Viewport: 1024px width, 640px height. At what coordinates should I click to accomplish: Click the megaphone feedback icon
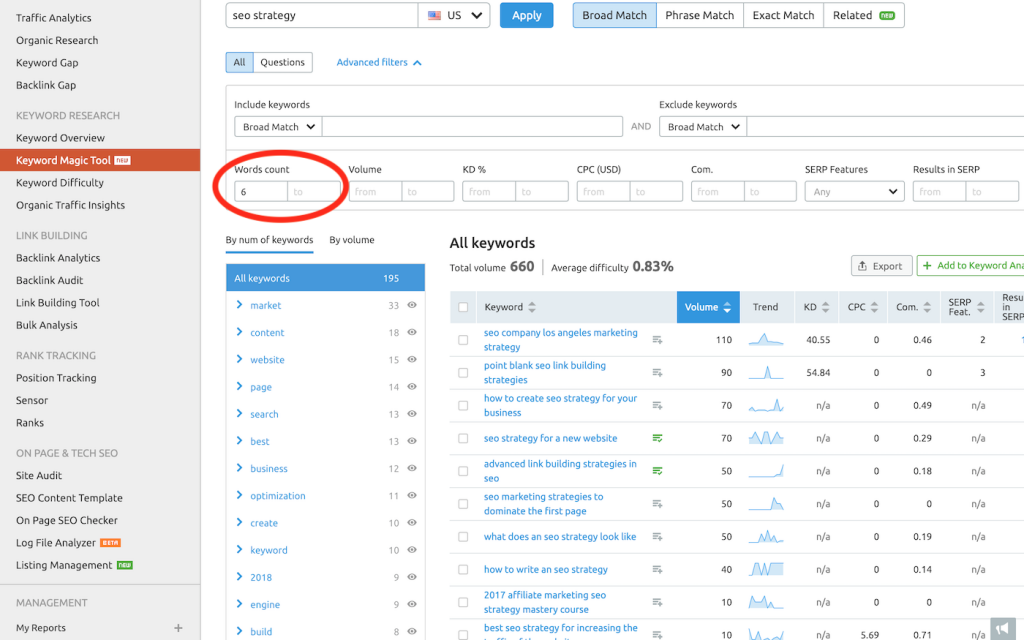pyautogui.click(x=1002, y=628)
